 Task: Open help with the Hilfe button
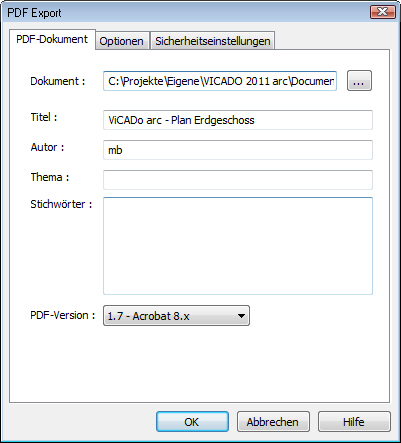354,422
